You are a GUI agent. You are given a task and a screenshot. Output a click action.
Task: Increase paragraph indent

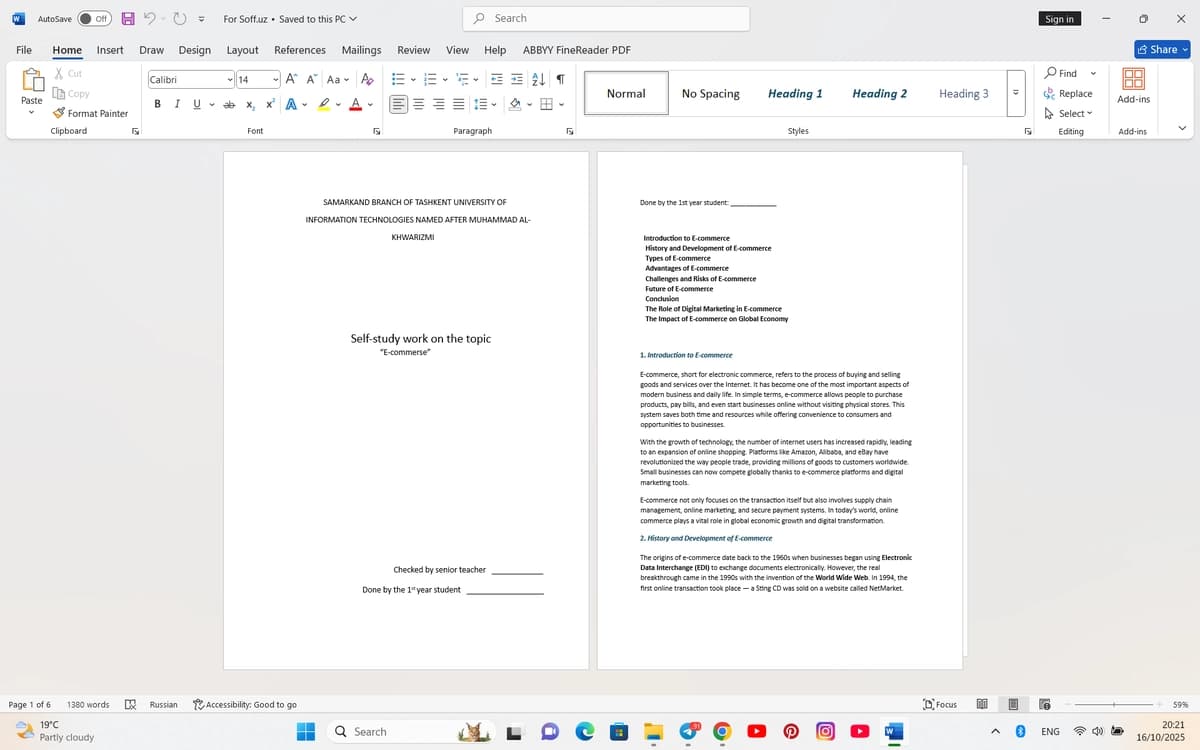point(517,79)
